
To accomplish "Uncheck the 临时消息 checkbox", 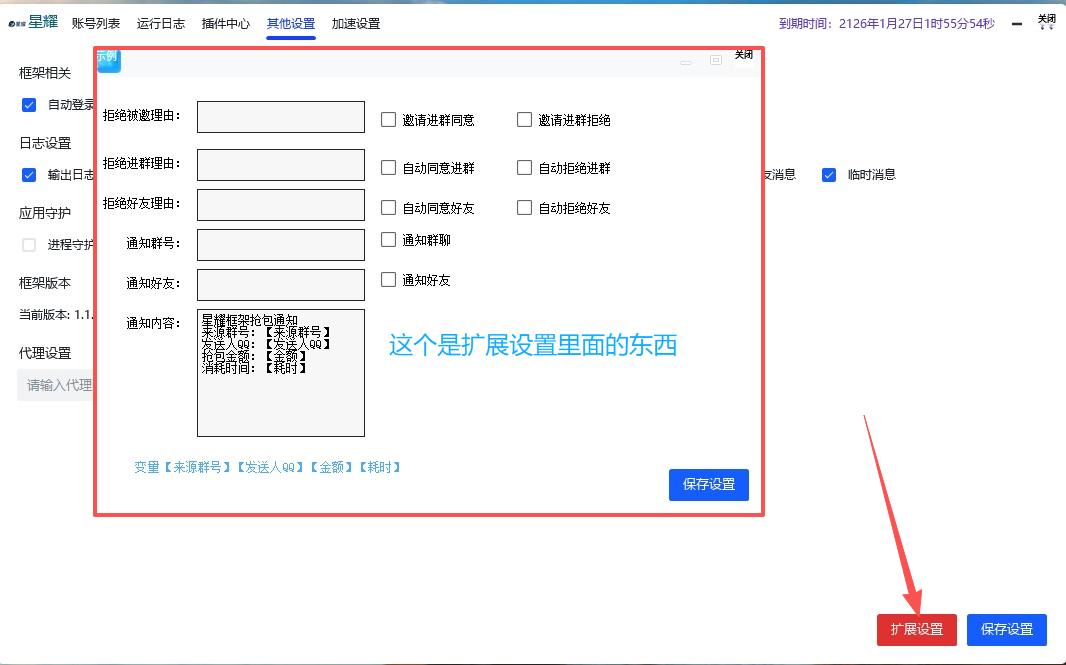I will (828, 174).
